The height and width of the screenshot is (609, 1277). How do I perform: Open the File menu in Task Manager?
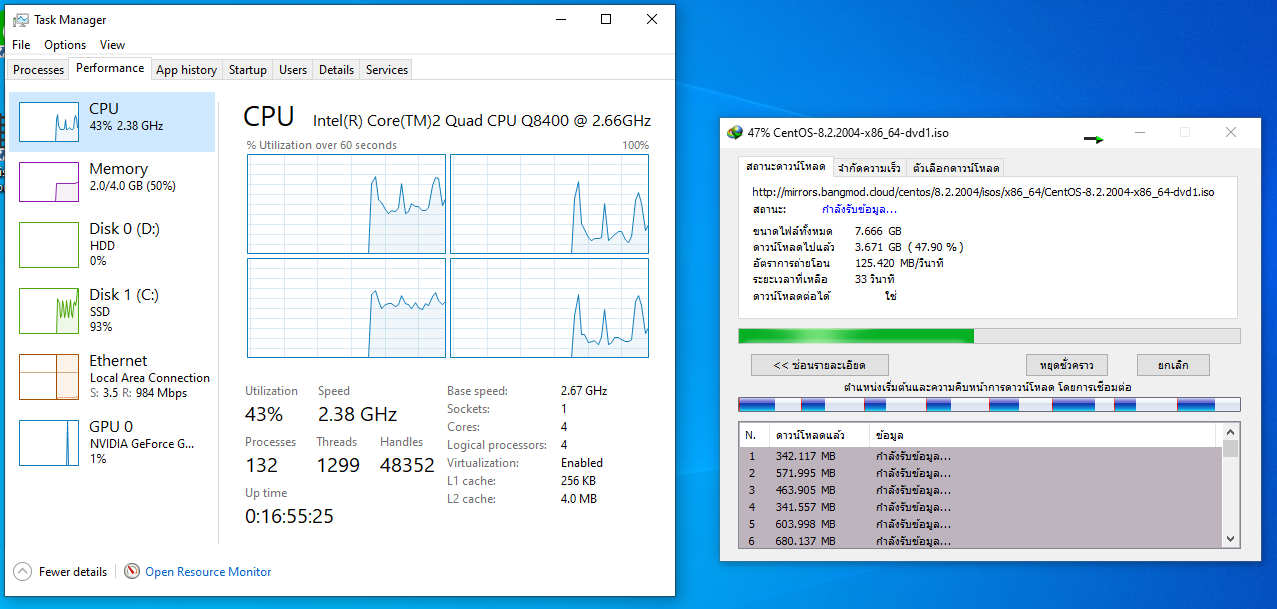point(21,45)
